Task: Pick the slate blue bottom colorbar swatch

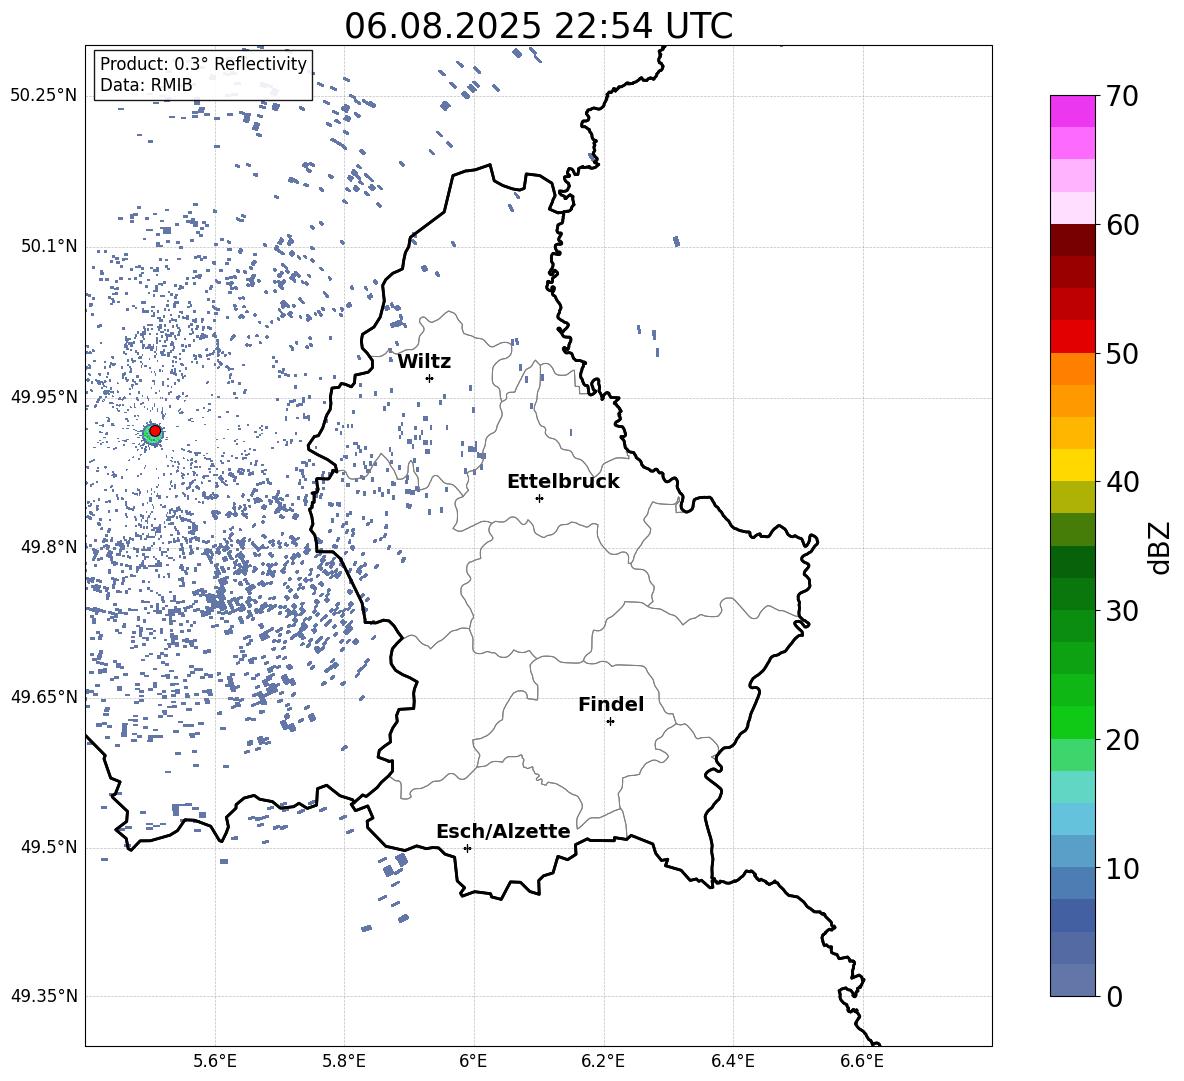Action: (x=1073, y=980)
